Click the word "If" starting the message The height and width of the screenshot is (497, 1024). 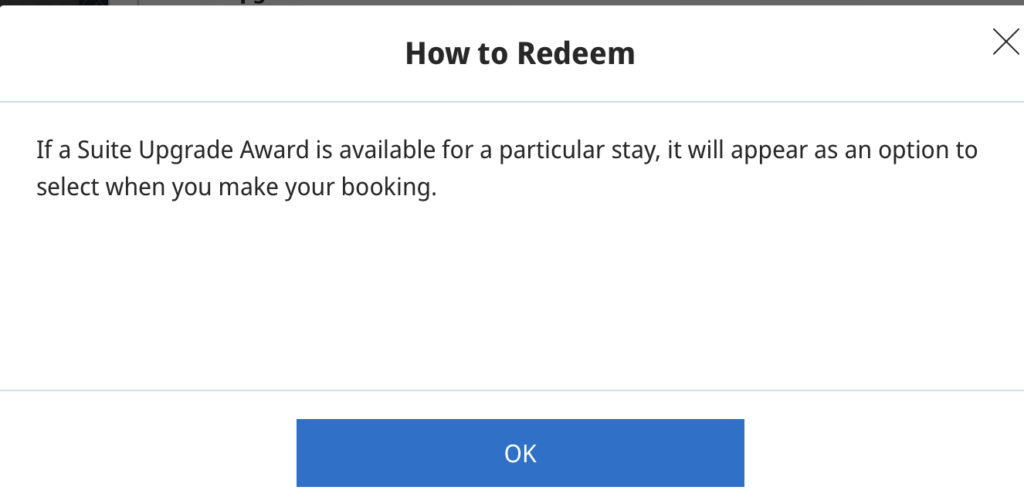(43, 152)
